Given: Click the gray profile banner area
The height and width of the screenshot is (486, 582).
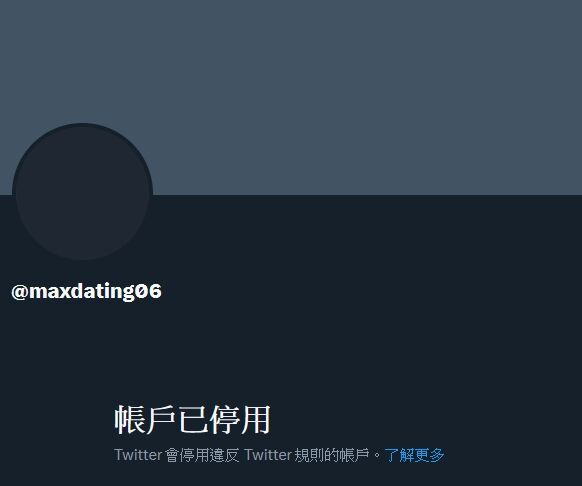Looking at the screenshot, I should click(x=291, y=97).
